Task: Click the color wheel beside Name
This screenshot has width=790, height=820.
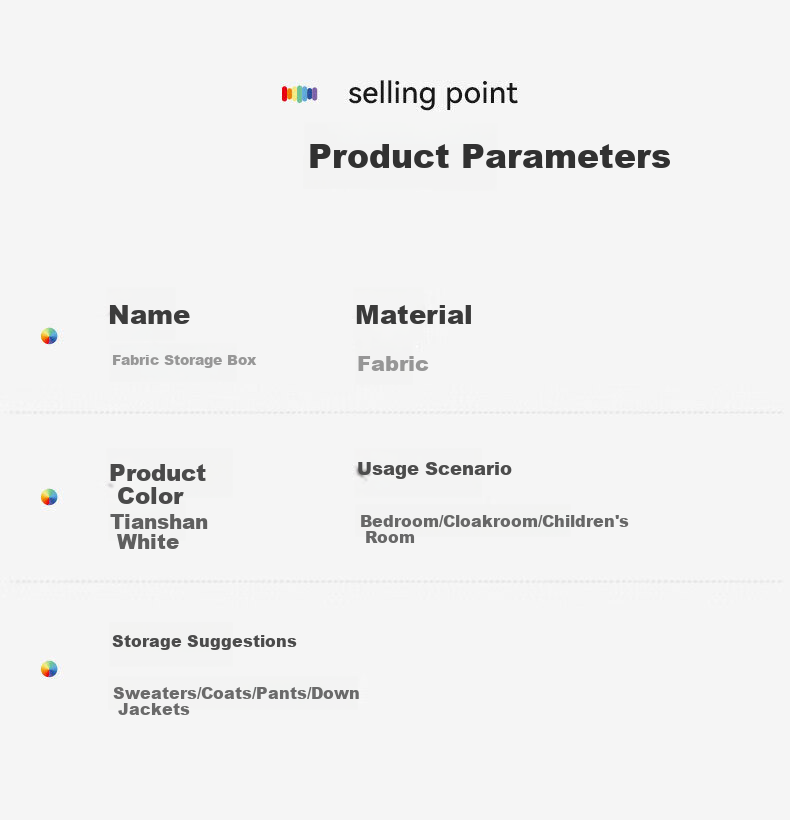Action: (49, 336)
